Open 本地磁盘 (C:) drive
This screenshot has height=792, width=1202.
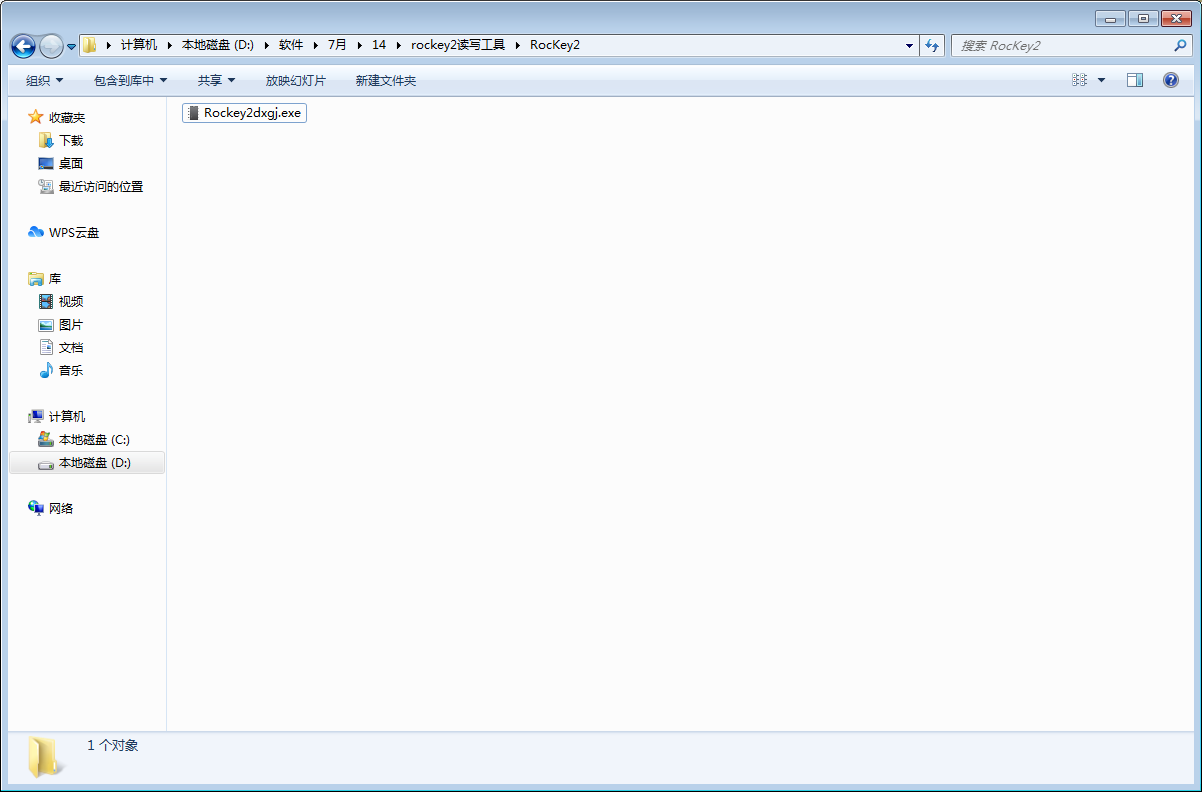(94, 439)
